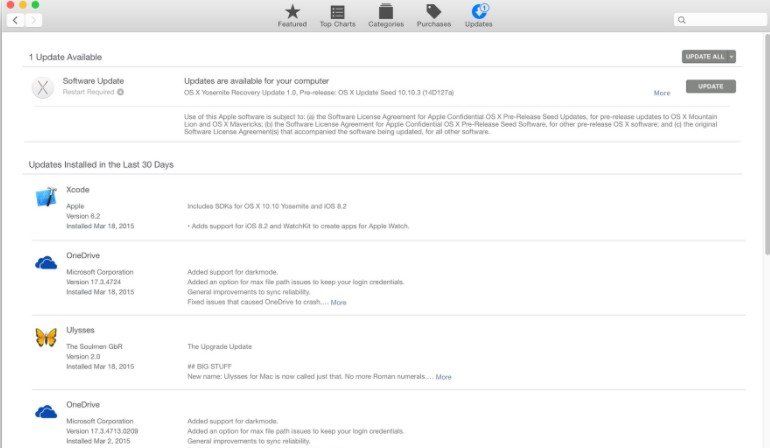Click the forward navigation arrow

[x=33, y=20]
